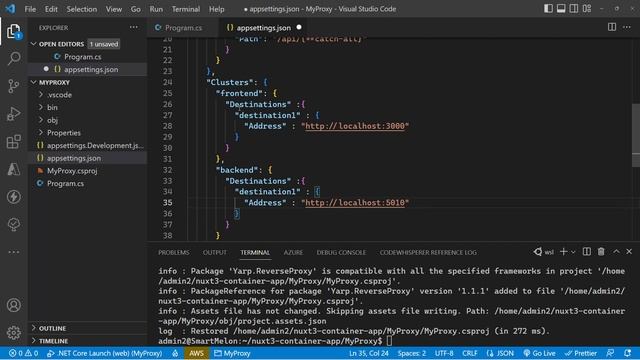Follow the localhost:5010 address link
Screen dimensions: 640x360
(355, 202)
